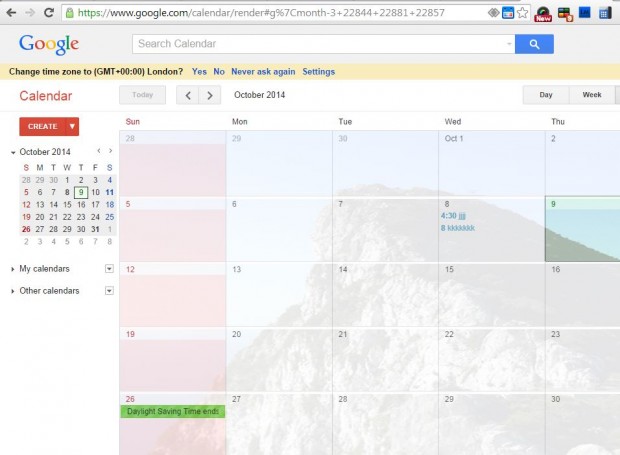The width and height of the screenshot is (620, 455).
Task: Open the speedometer extension marked New
Action: point(543,14)
